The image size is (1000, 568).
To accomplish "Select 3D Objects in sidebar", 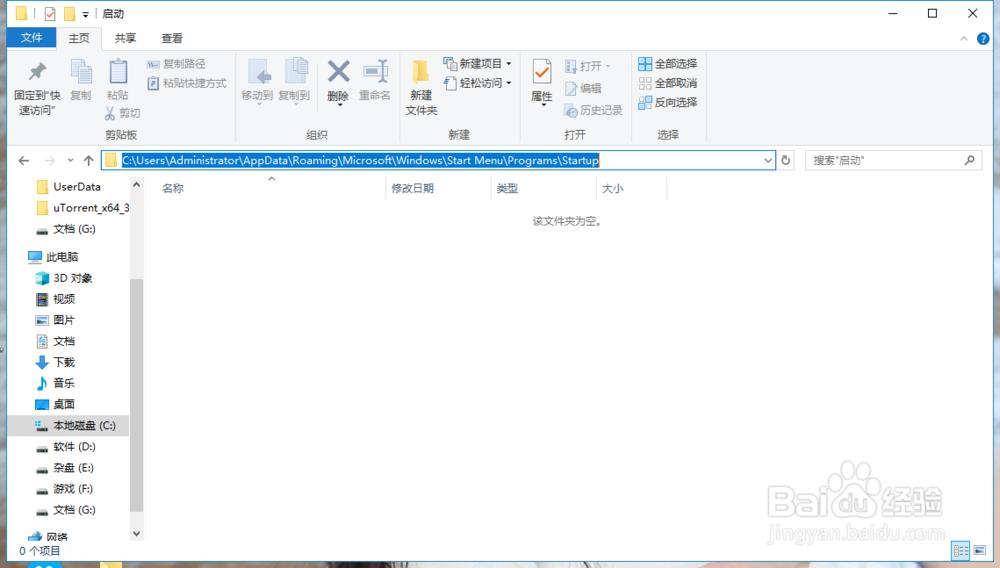I will pos(64,278).
